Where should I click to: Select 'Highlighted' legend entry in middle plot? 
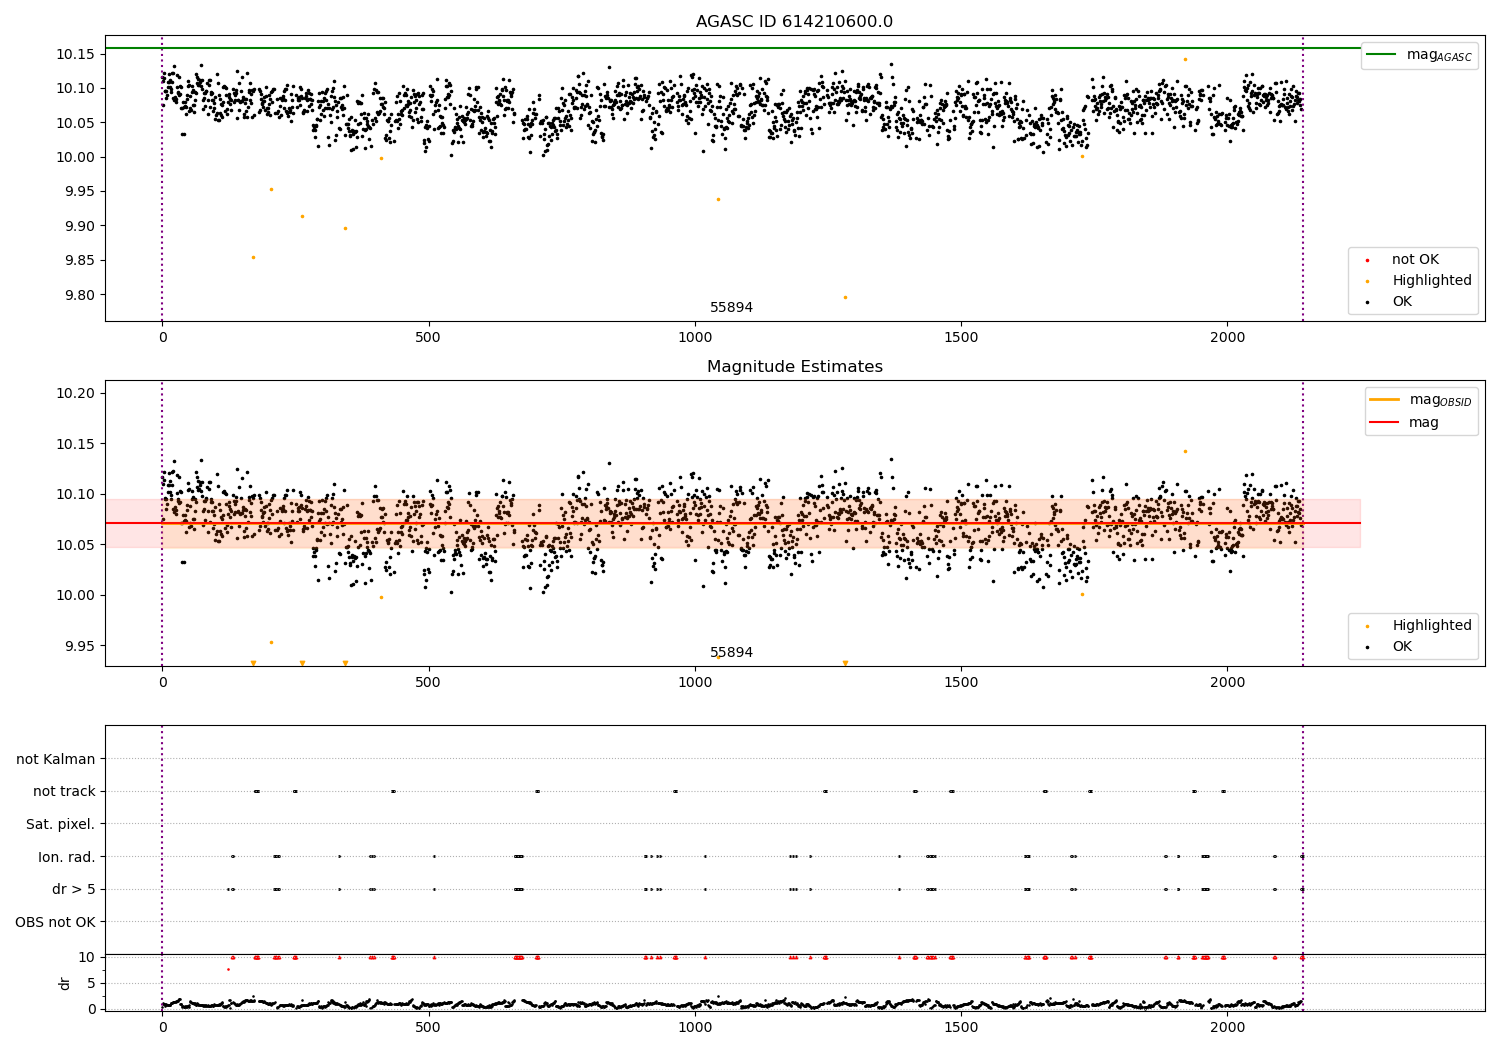click(x=1432, y=626)
